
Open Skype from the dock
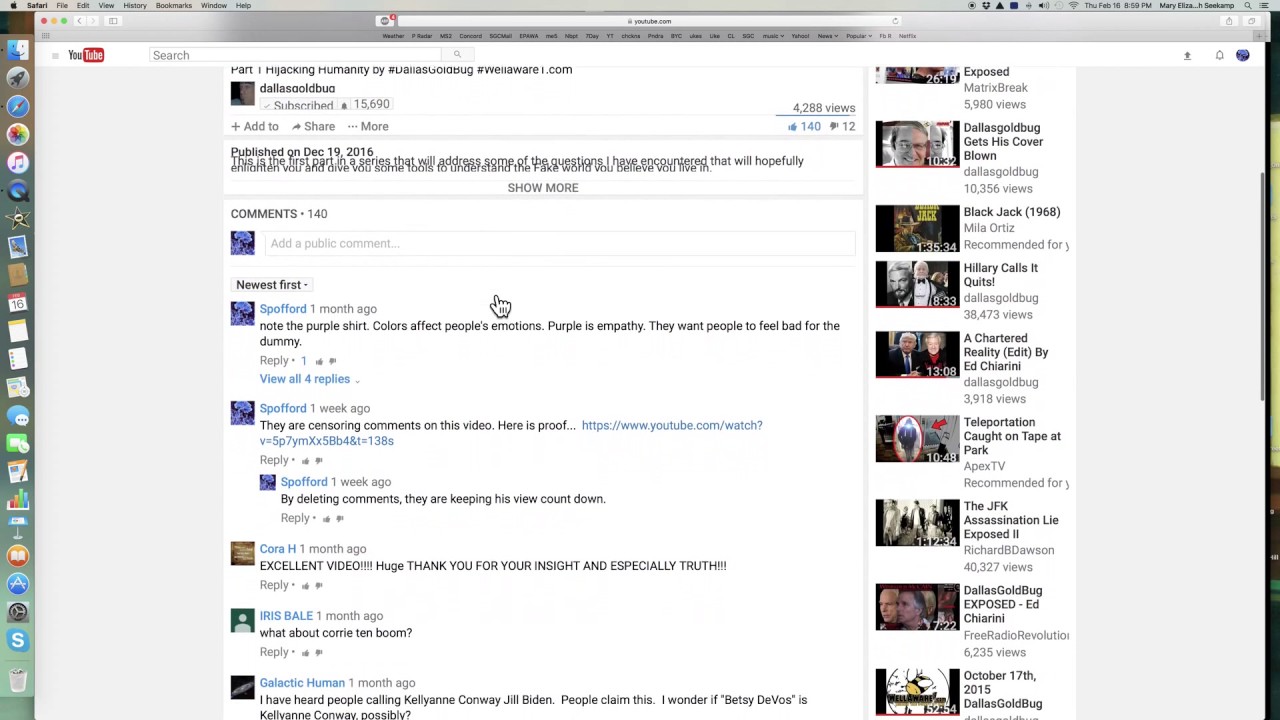click(x=17, y=640)
